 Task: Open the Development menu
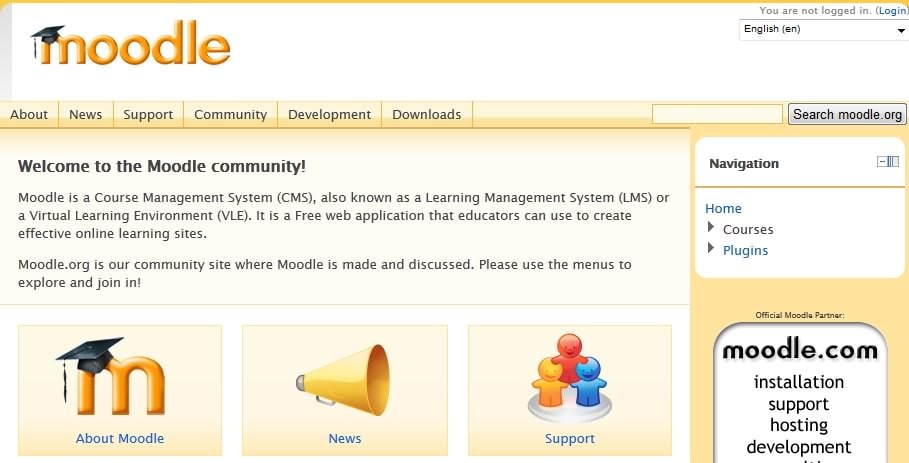[x=329, y=115]
